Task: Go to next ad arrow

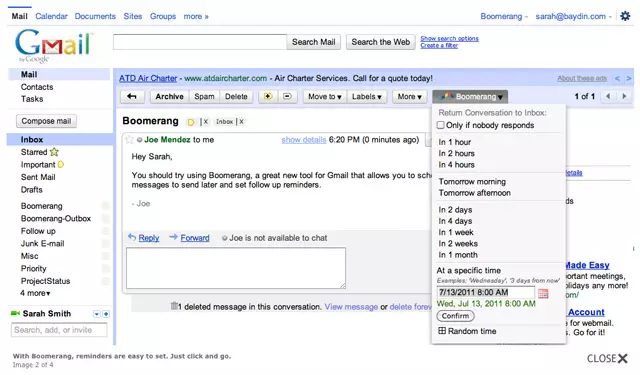Action: (x=629, y=78)
